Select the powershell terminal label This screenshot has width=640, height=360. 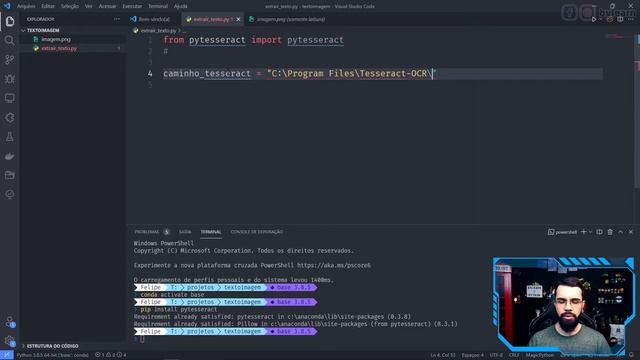click(x=562, y=232)
